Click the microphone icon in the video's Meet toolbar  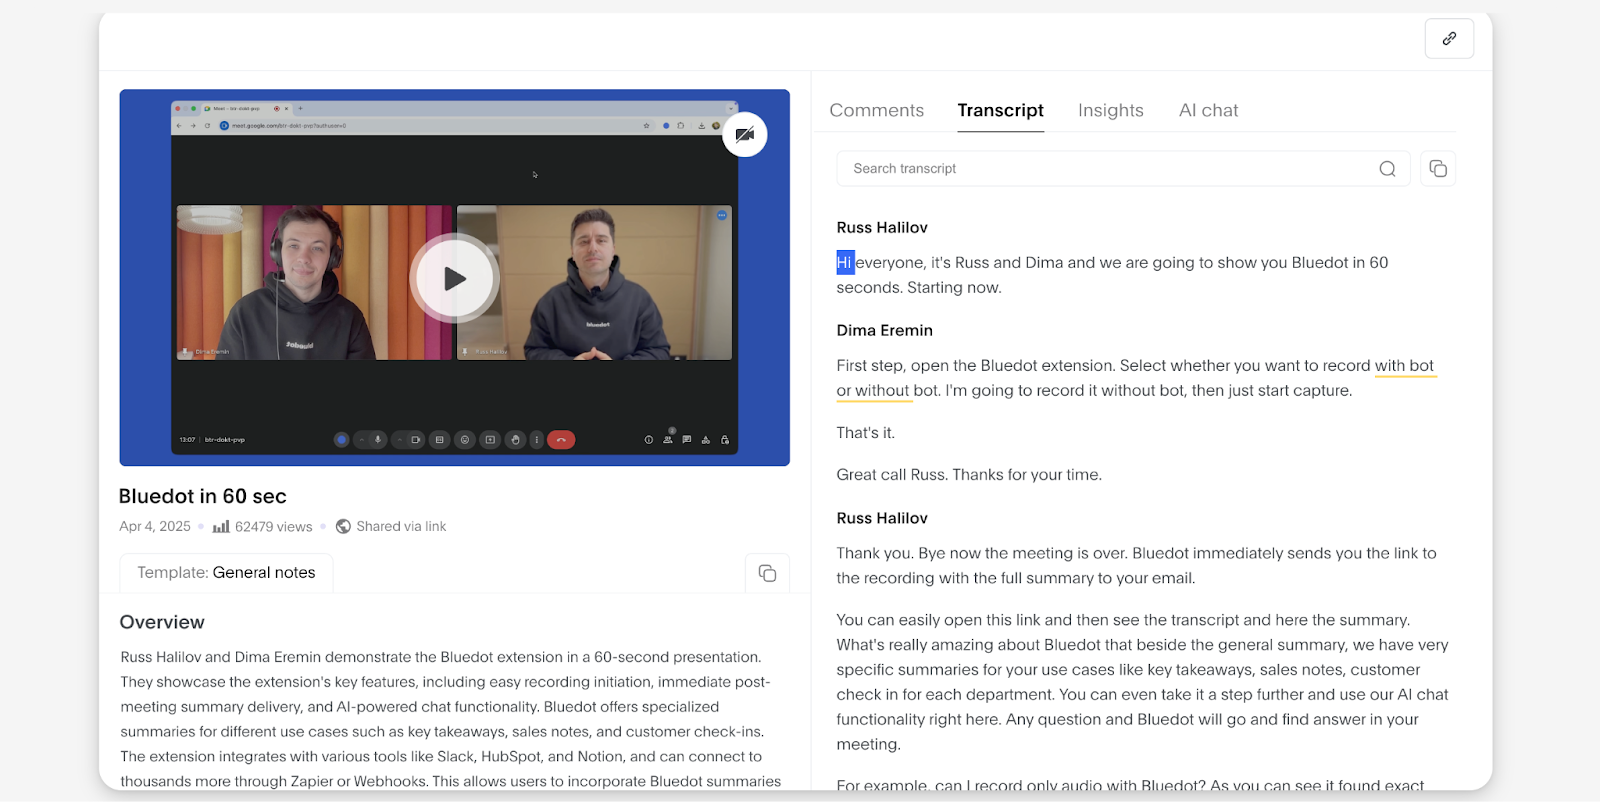coord(378,440)
